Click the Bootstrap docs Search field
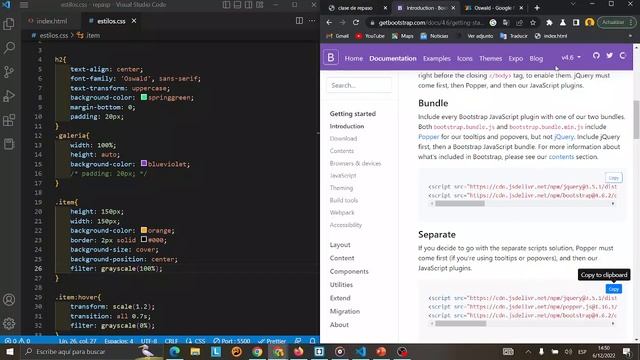The image size is (640, 360). [x=359, y=85]
